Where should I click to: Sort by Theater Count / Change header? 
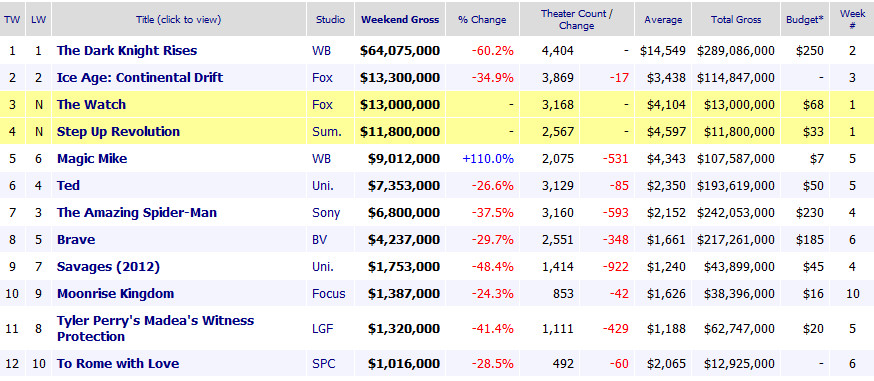click(576, 19)
